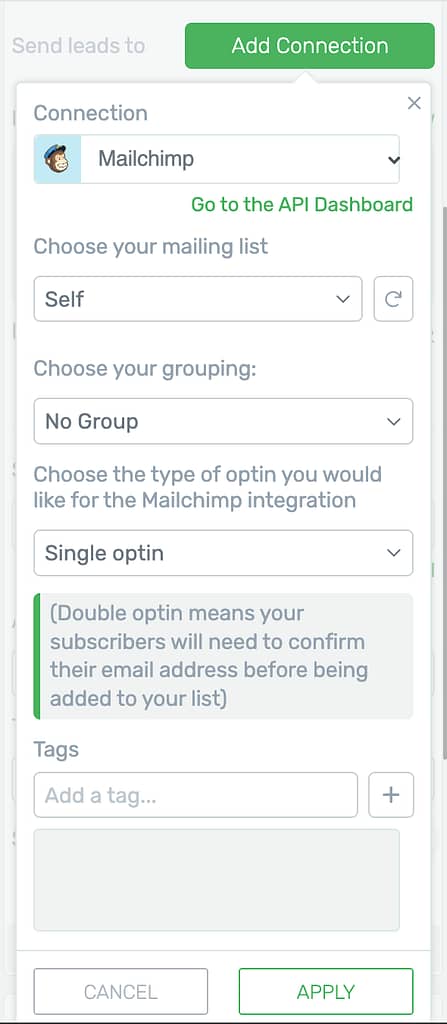Screen dimensions: 447x1024
Task: Click the Add Connection green button
Action: (310, 46)
